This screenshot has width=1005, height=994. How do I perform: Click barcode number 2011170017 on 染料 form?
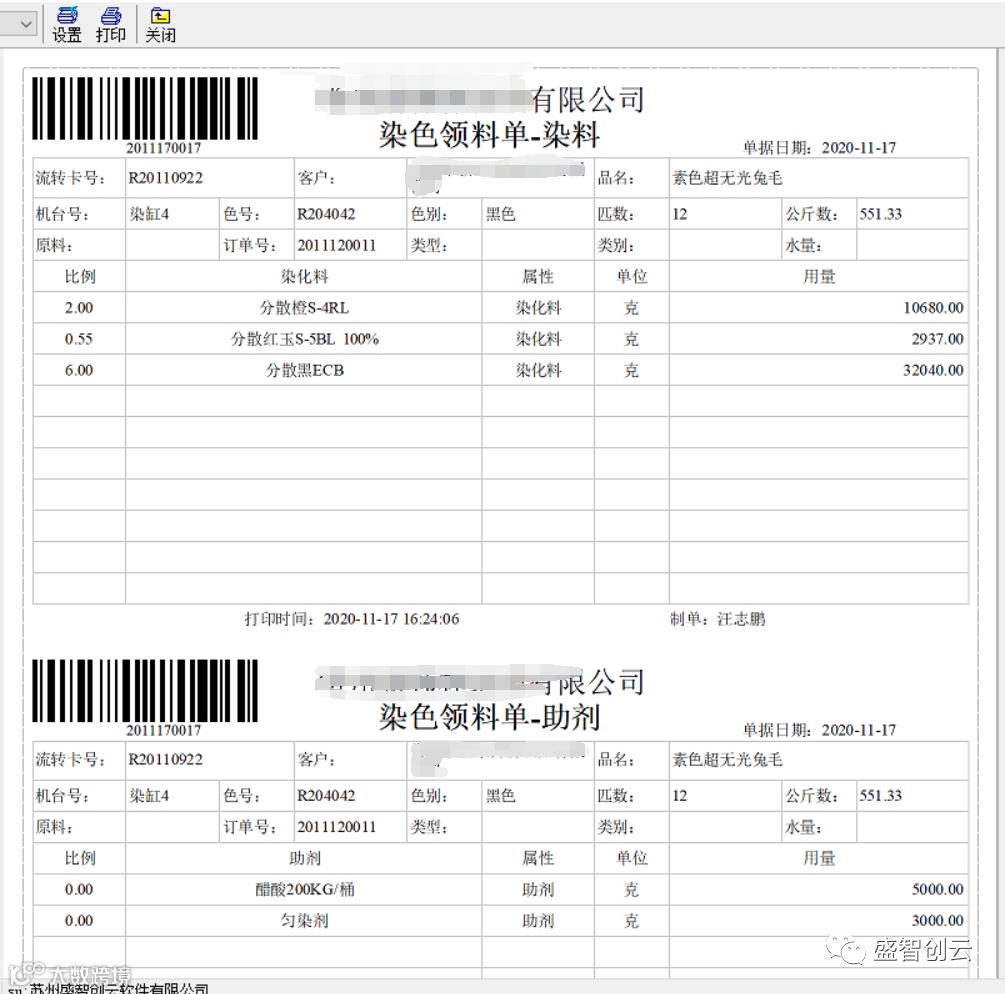click(163, 148)
